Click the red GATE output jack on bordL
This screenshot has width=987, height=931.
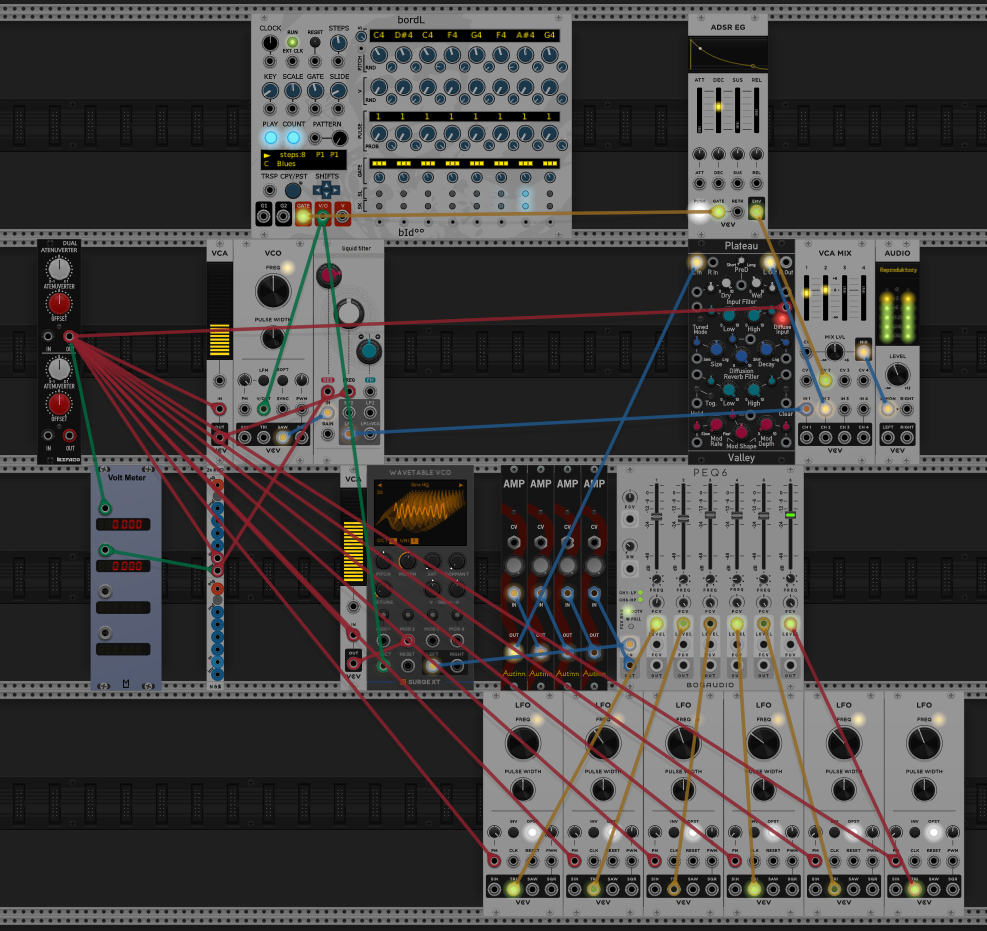pos(303,217)
